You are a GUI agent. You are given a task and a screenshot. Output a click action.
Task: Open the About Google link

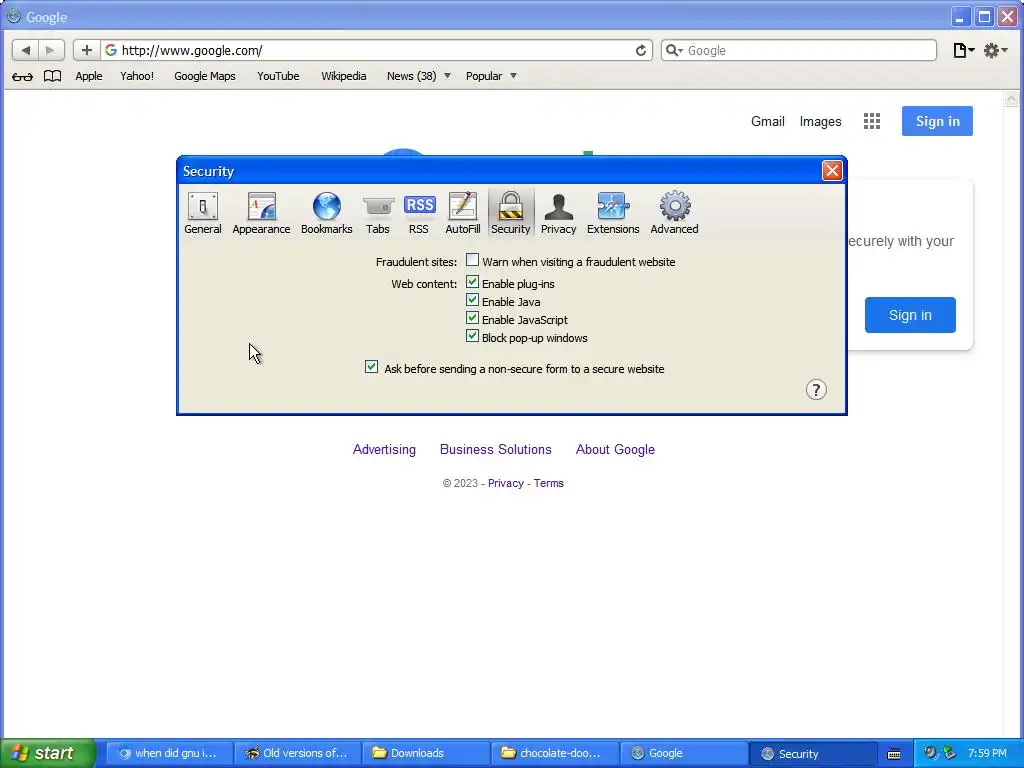(615, 449)
